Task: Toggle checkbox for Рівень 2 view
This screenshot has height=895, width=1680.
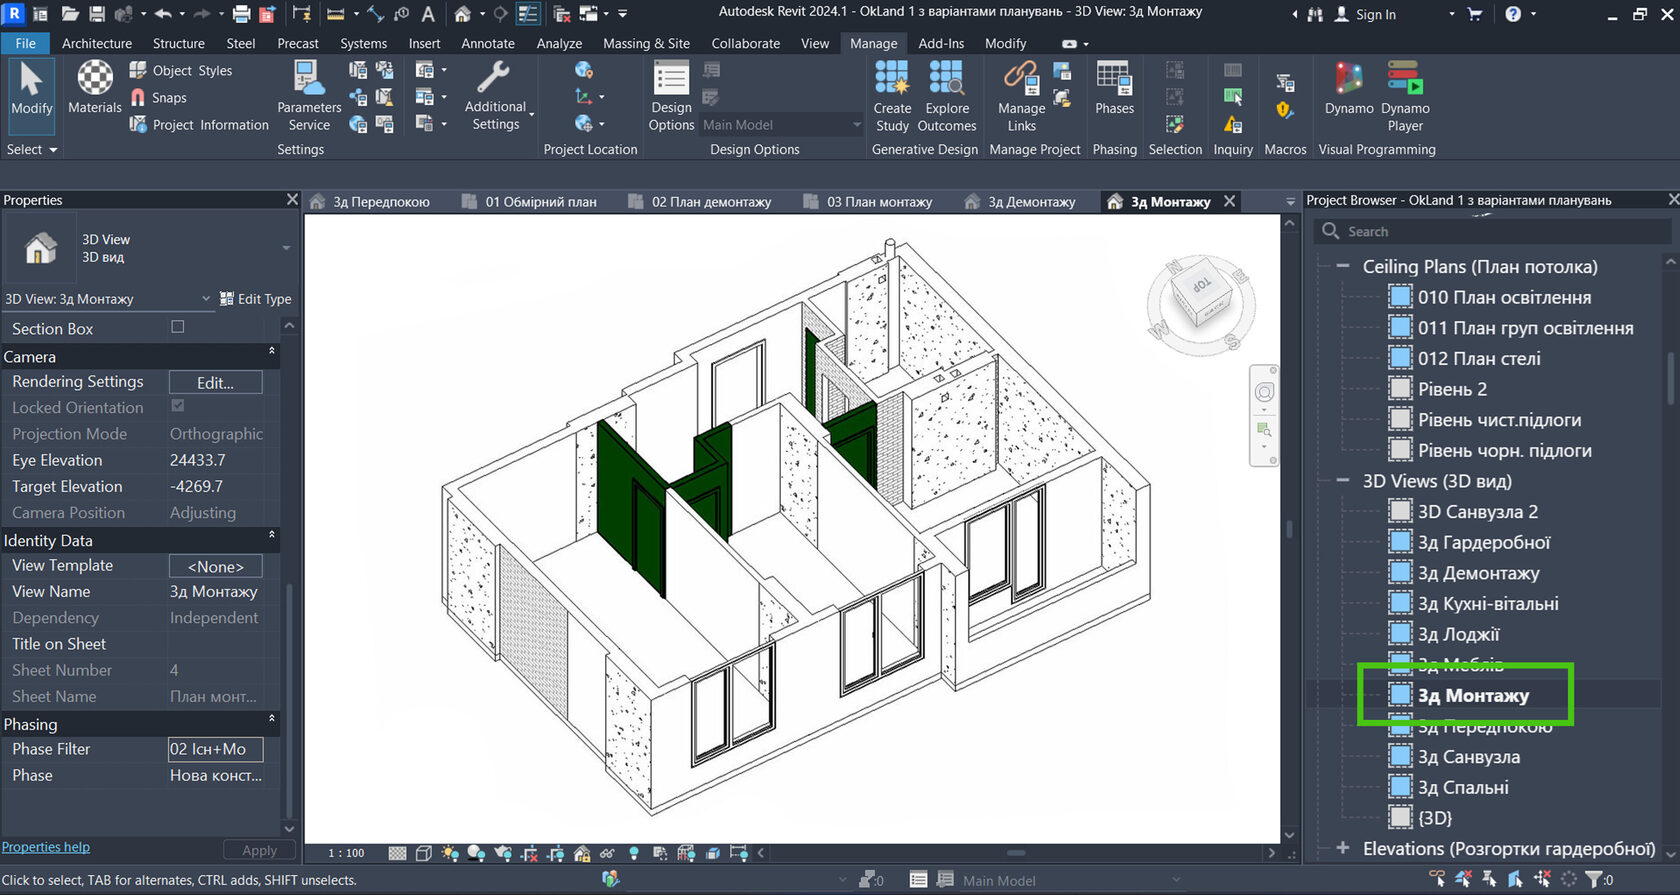Action: tap(1400, 389)
